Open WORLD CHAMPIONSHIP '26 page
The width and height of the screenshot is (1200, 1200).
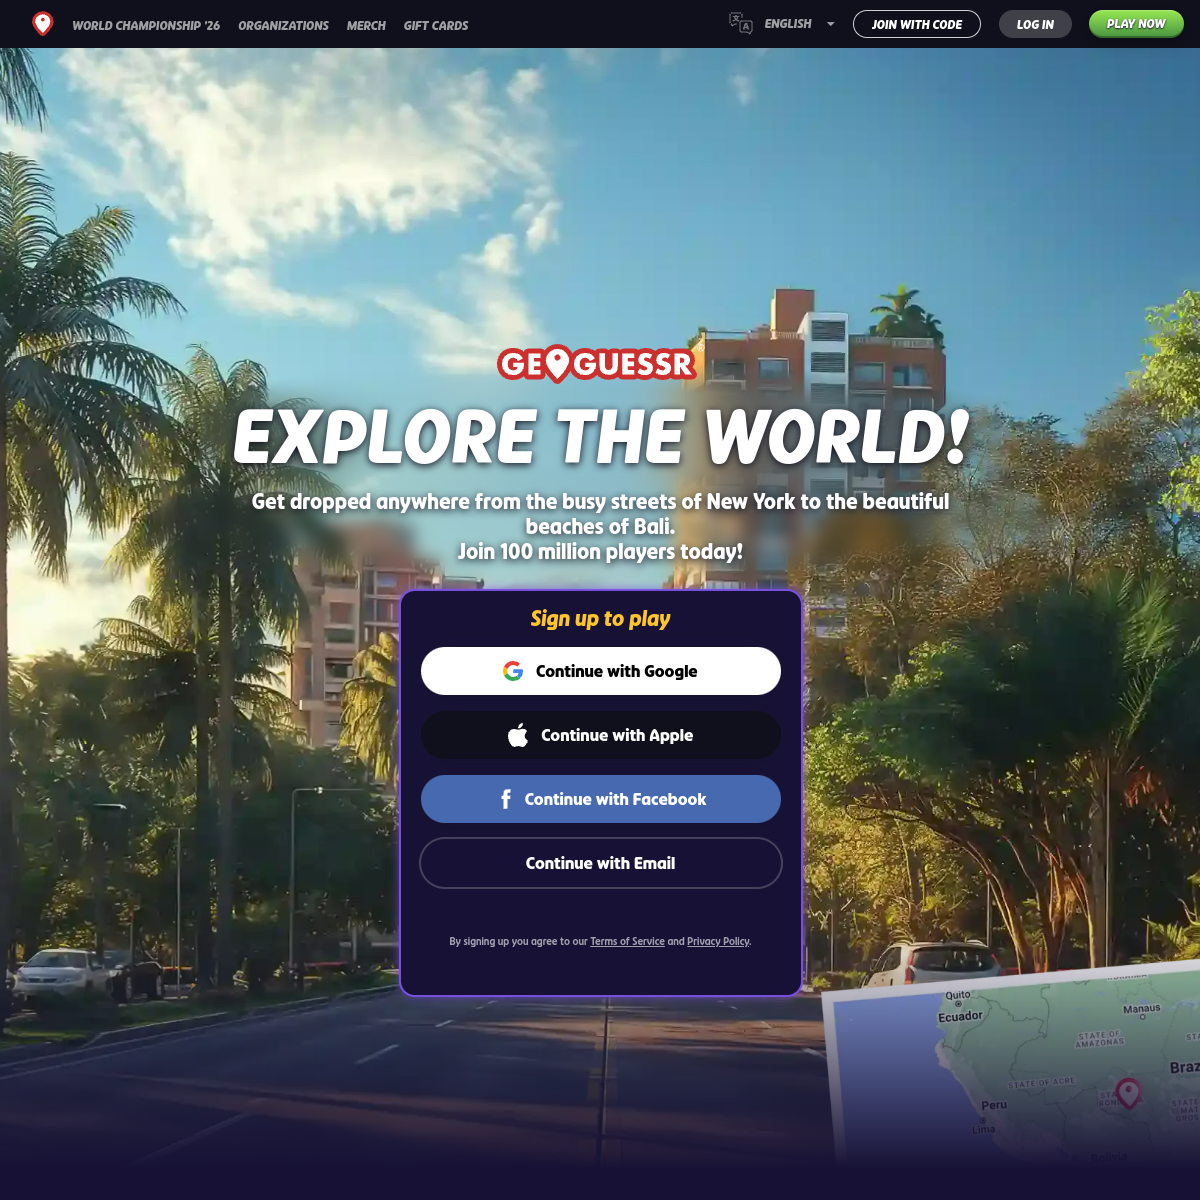[x=146, y=25]
